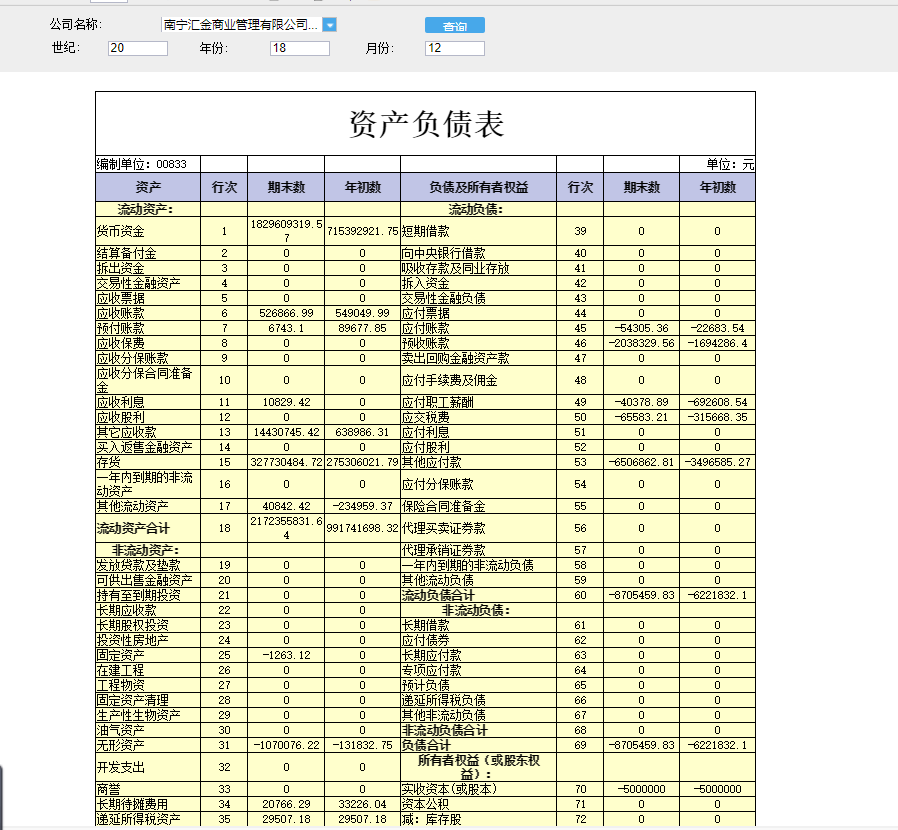
Task: Select the 其它应收款 row label
Action: [127, 432]
